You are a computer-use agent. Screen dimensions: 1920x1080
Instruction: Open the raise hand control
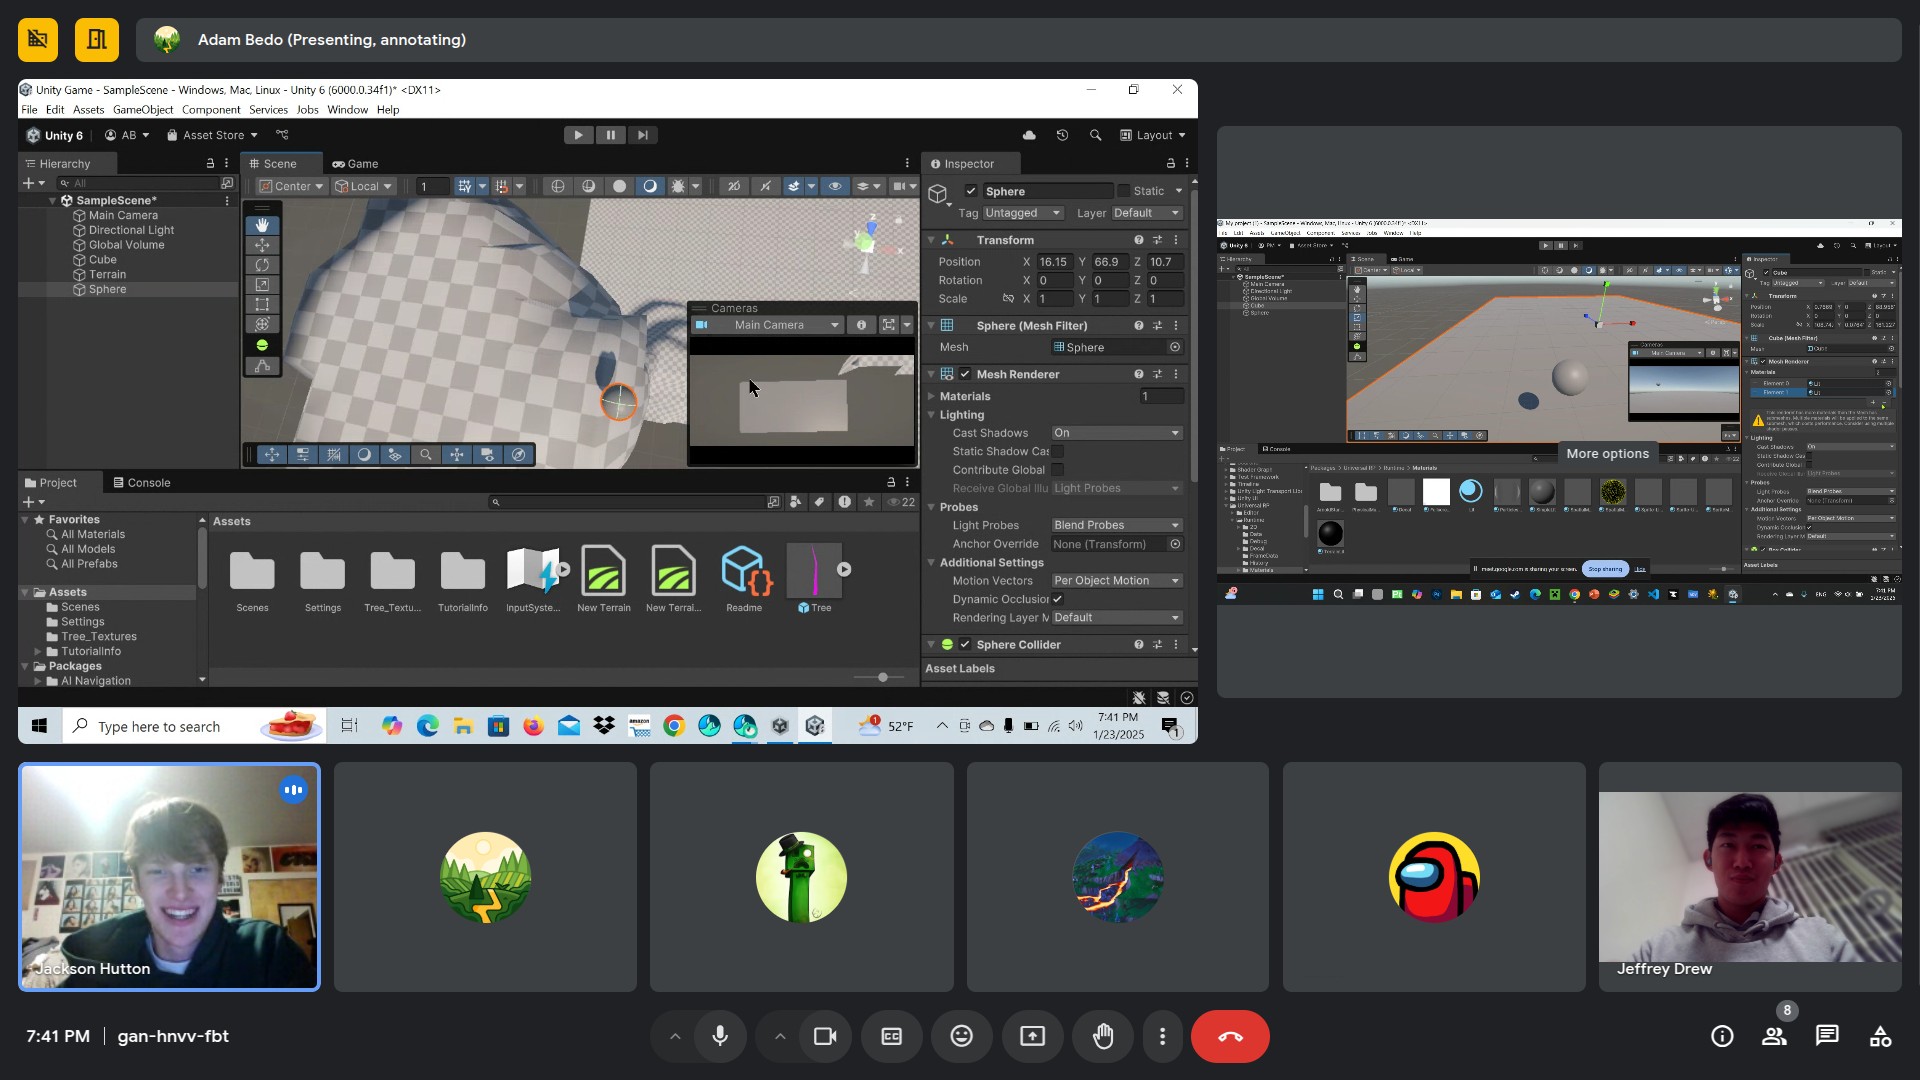click(x=1103, y=1036)
